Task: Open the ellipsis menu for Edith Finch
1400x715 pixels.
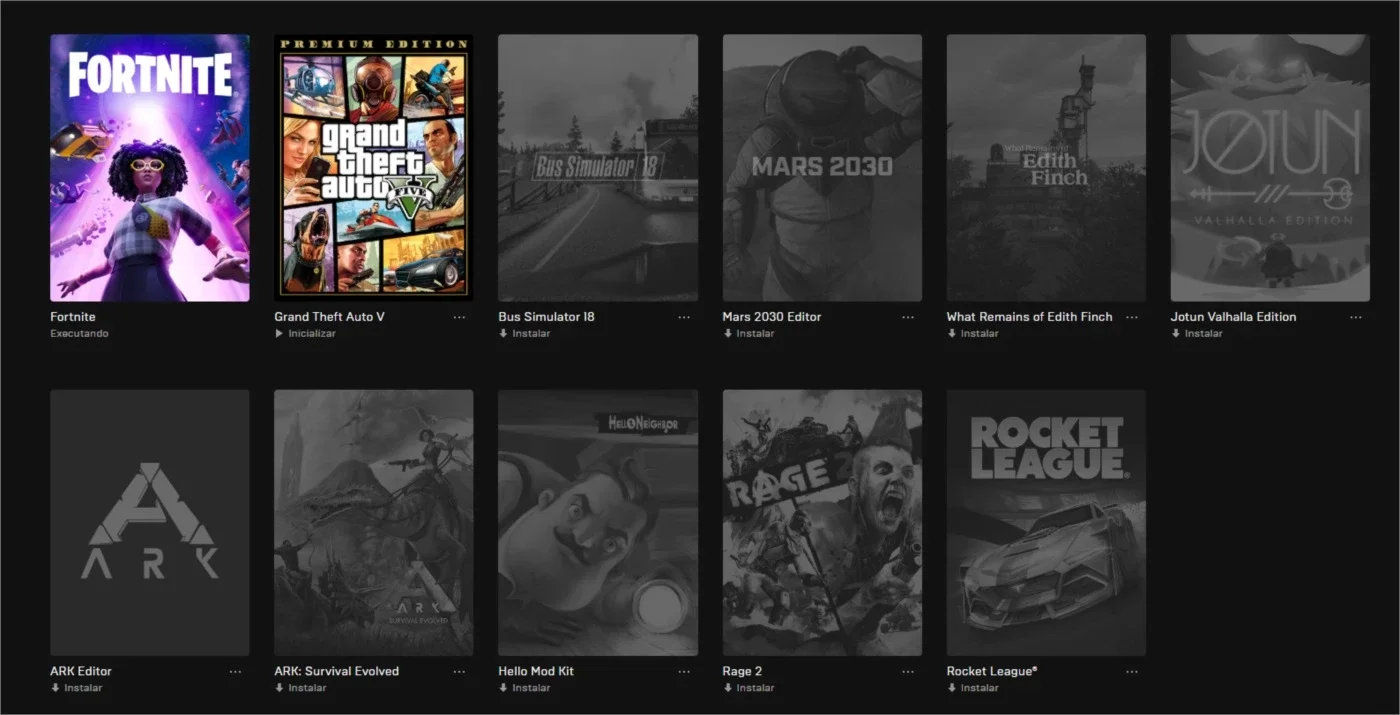Action: pos(1131,317)
